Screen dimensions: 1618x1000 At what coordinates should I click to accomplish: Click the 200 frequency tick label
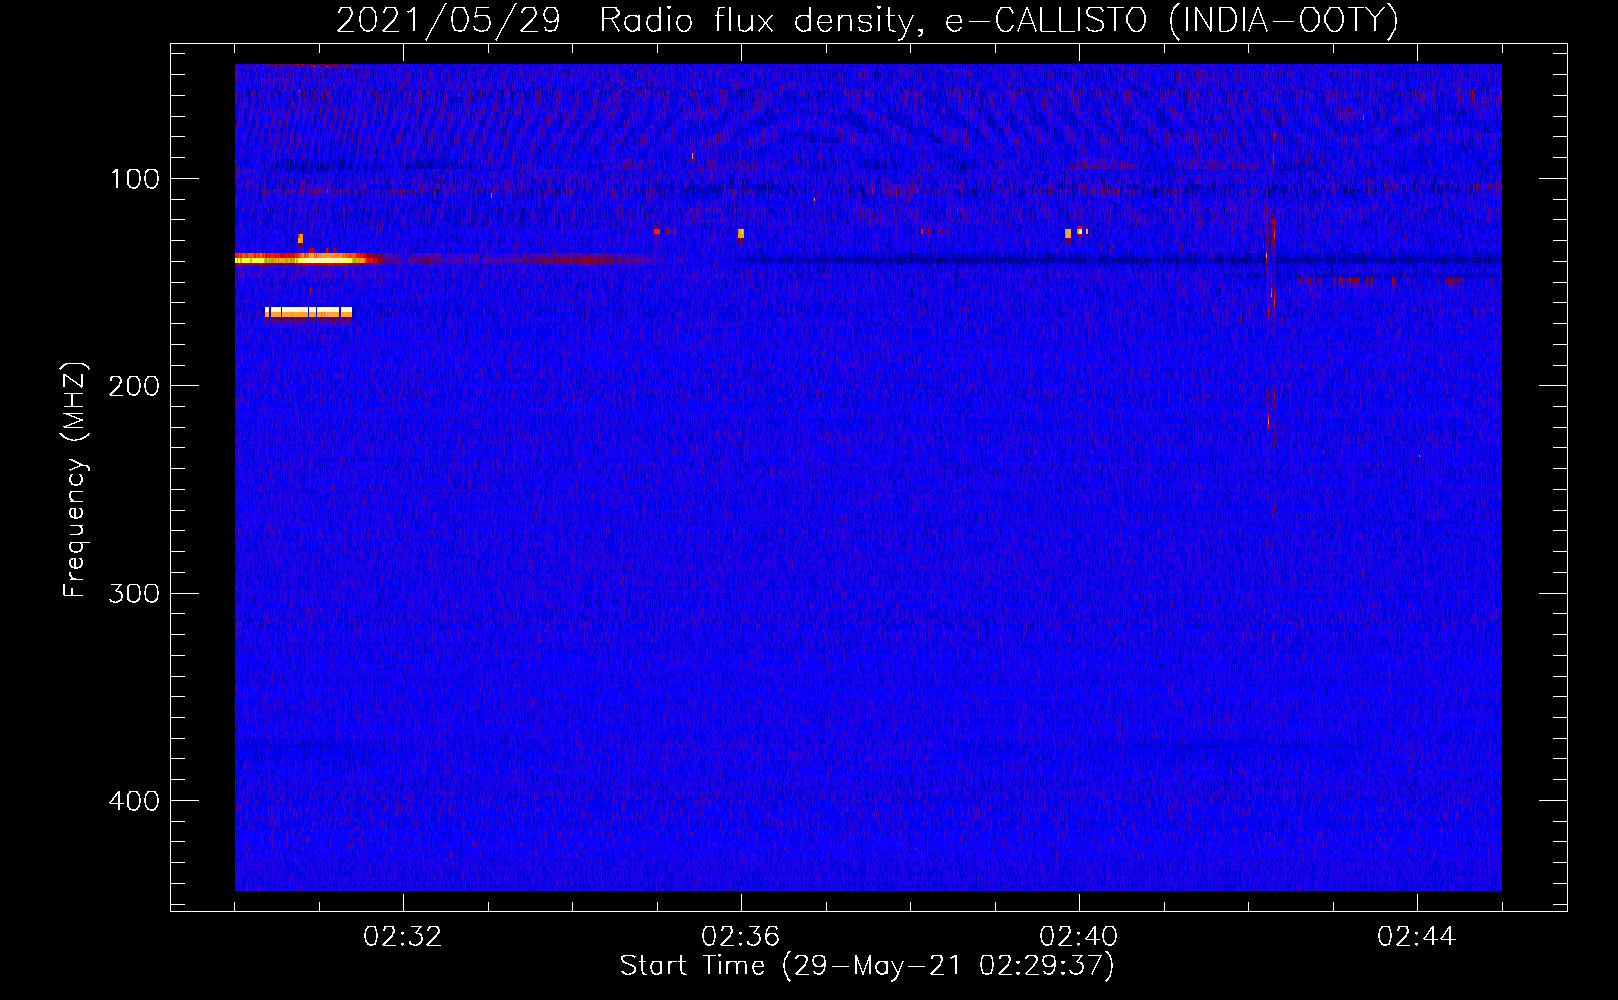click(x=135, y=386)
